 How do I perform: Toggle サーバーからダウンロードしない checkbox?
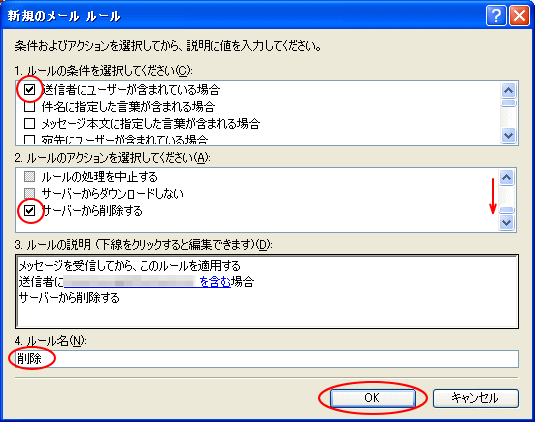(30, 193)
